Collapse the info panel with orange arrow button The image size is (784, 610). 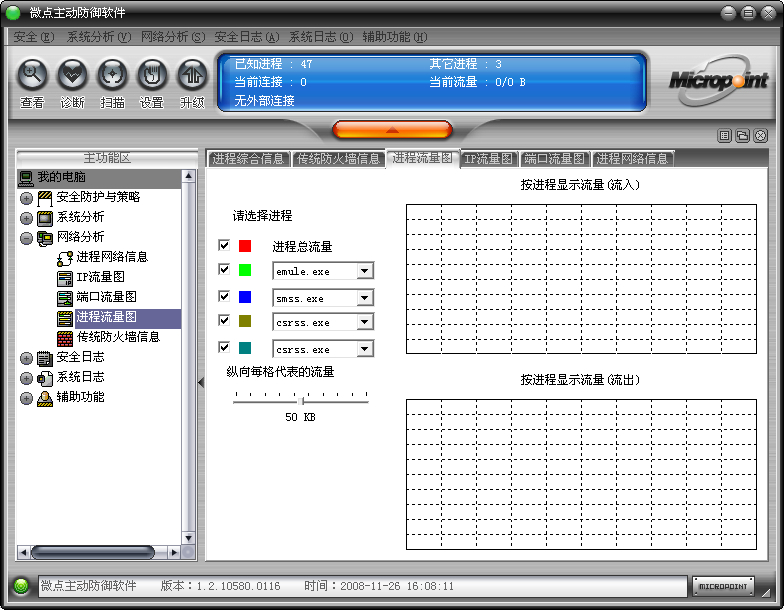pyautogui.click(x=392, y=130)
